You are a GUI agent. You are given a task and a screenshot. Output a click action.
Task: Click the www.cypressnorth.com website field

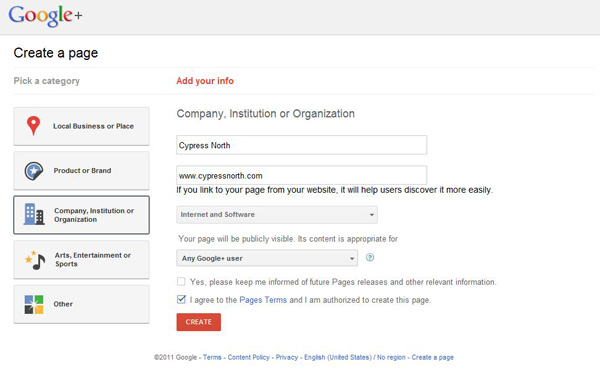point(302,175)
